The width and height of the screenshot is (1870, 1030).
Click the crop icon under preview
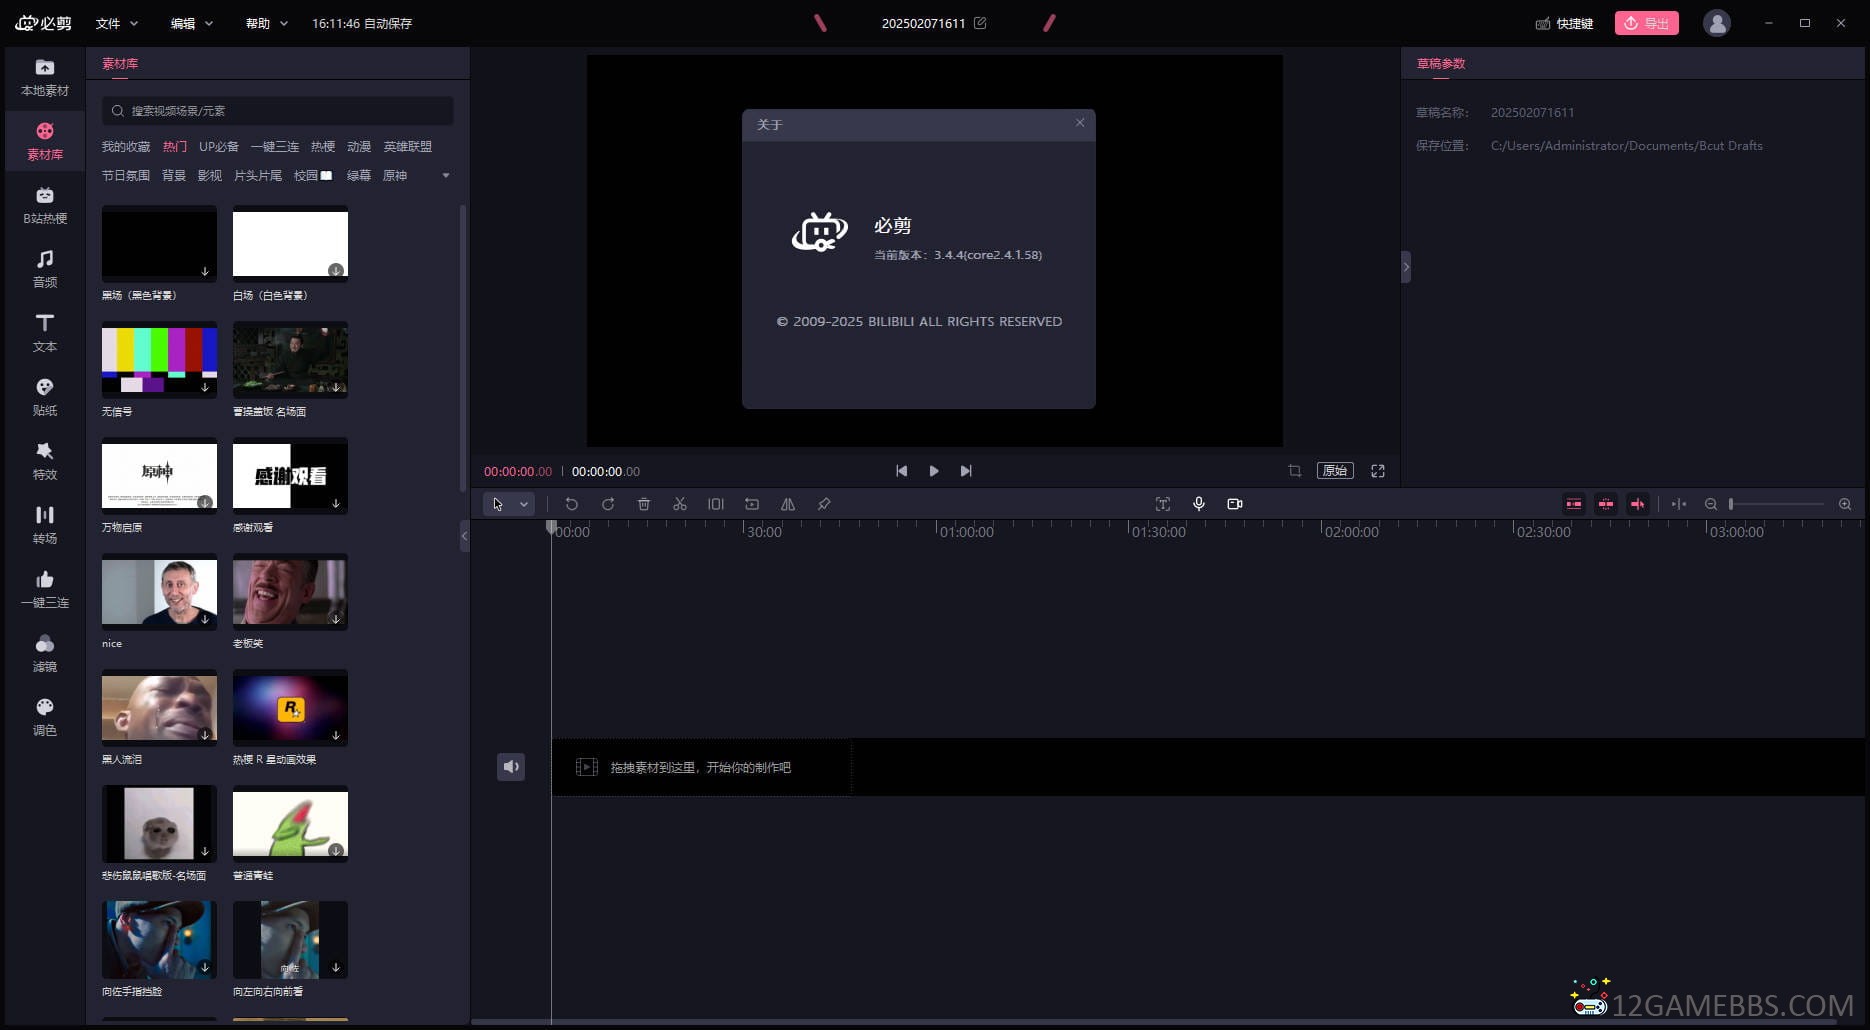click(x=1295, y=471)
